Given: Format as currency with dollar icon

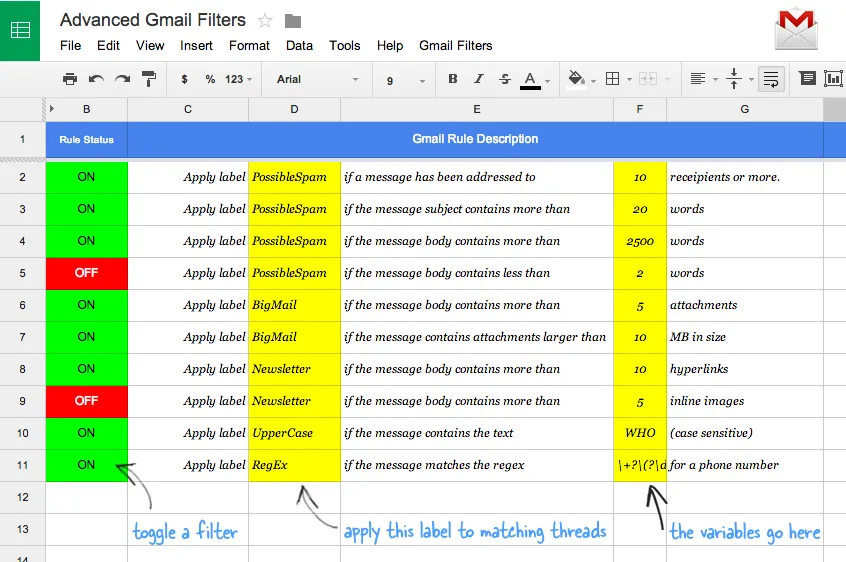Looking at the screenshot, I should [185, 79].
